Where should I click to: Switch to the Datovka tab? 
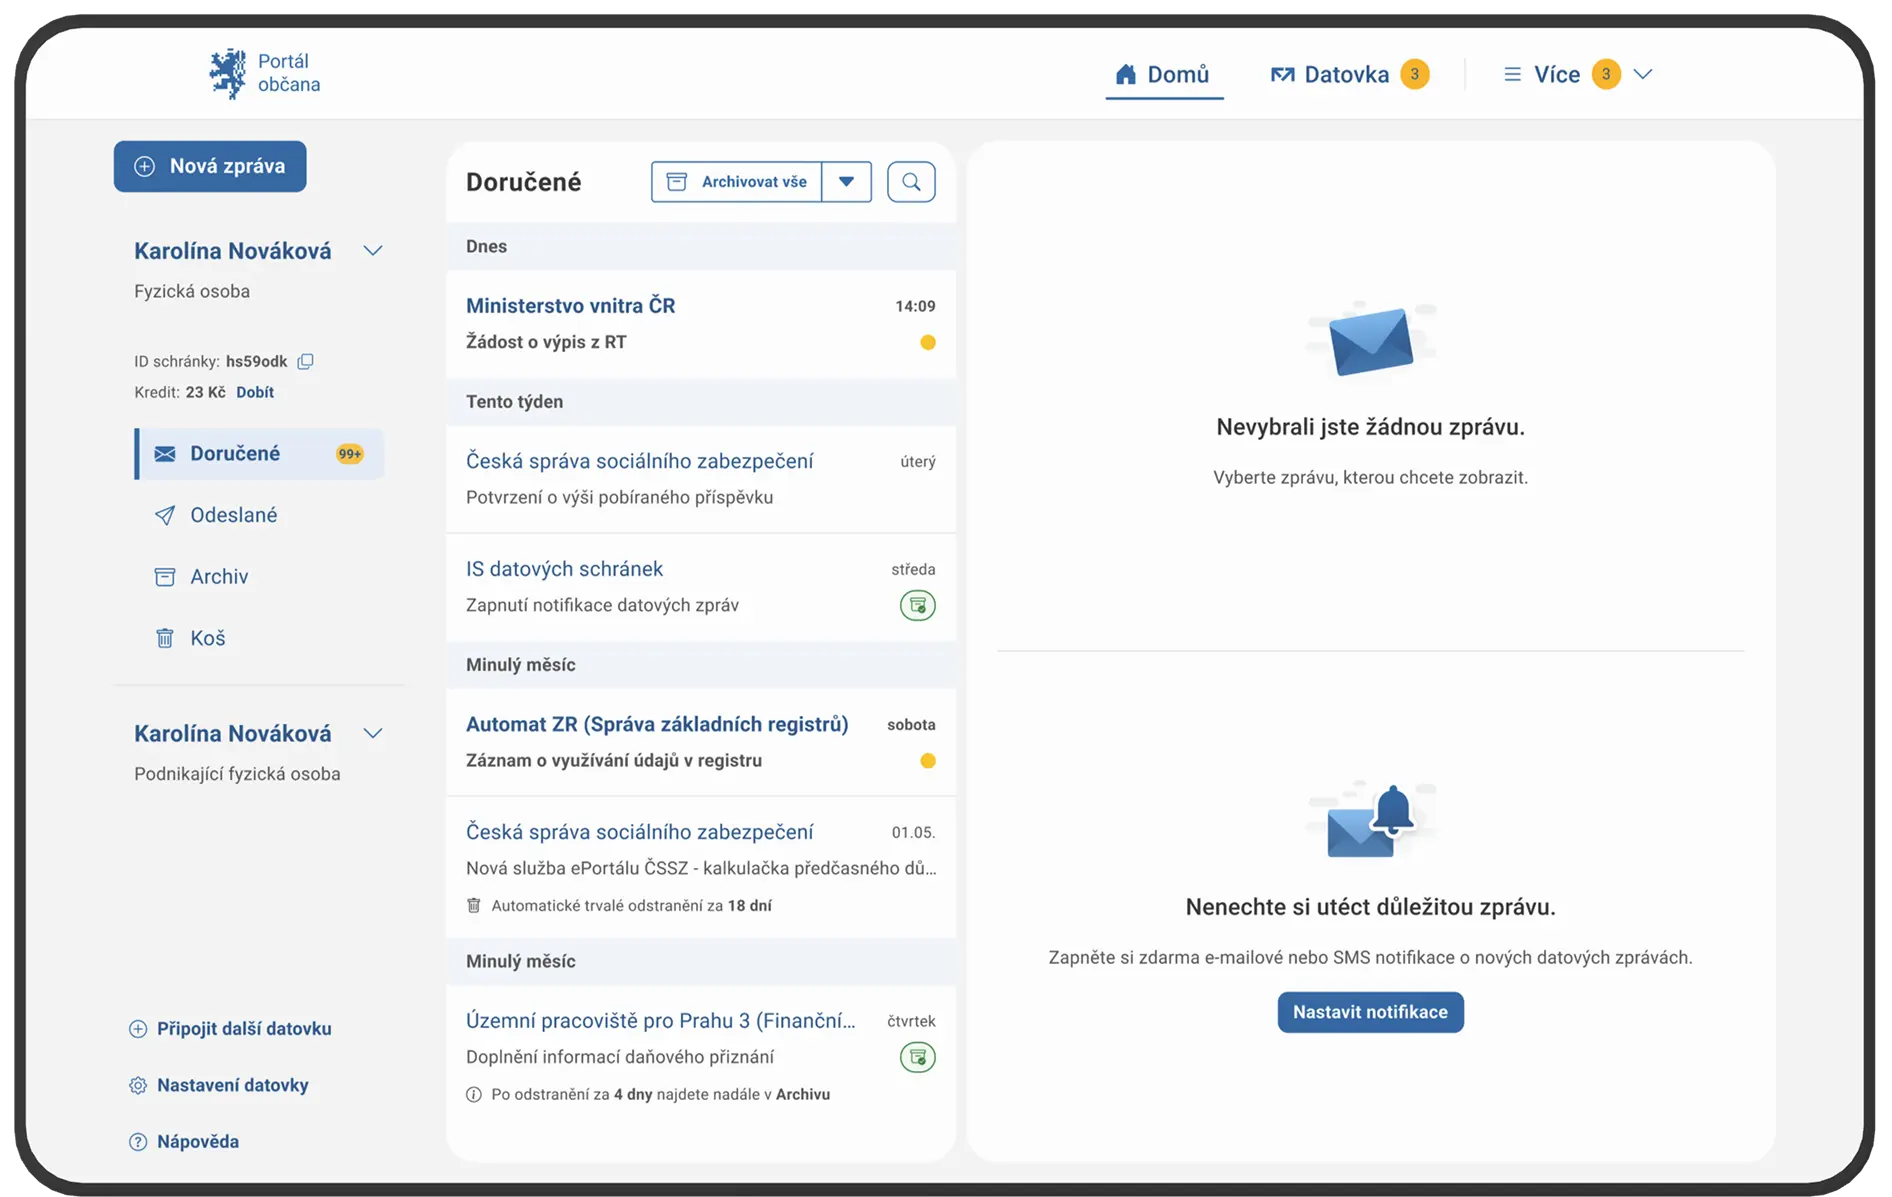click(1346, 74)
